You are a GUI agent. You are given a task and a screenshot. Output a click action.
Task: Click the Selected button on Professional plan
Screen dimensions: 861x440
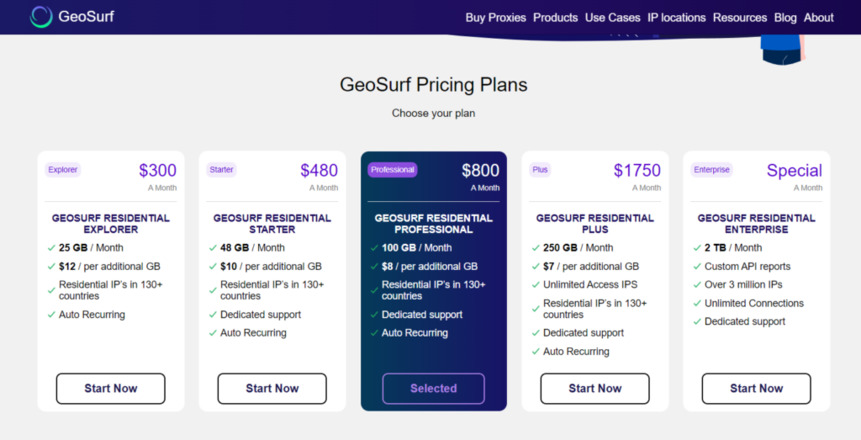[433, 388]
